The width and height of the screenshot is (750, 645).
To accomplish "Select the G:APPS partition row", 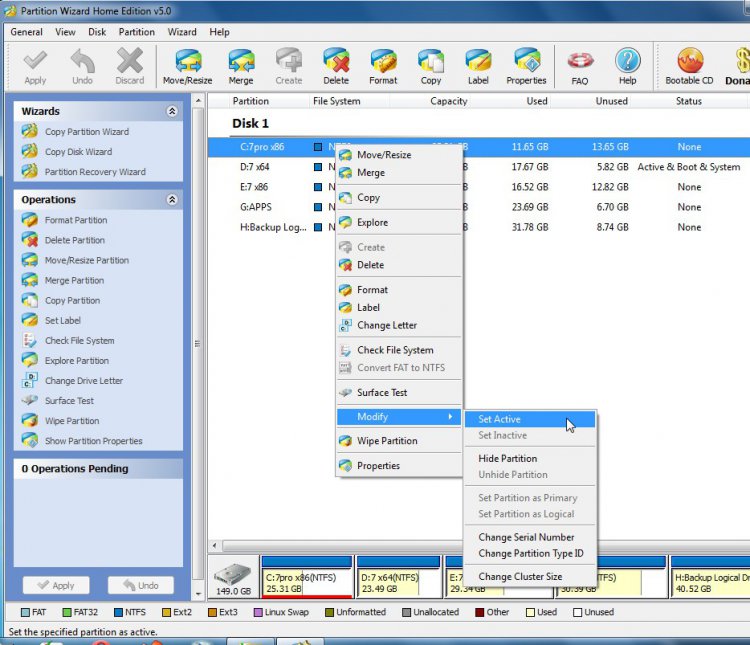I will tap(478, 207).
